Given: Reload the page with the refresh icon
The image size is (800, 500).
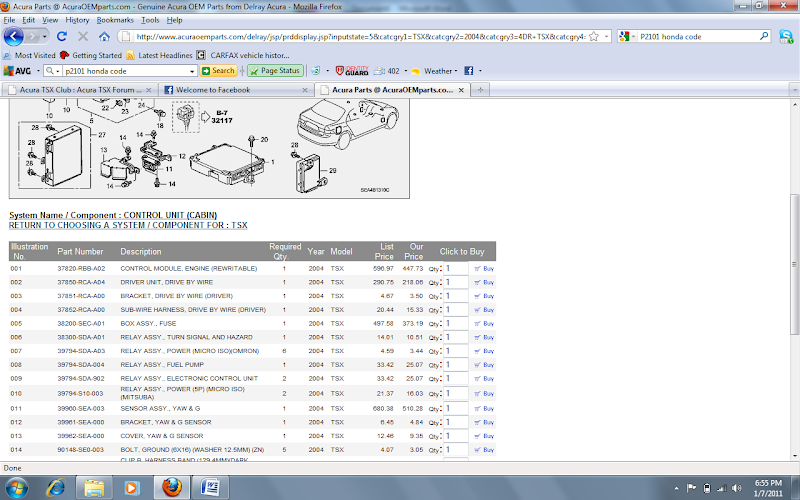Looking at the screenshot, I should click(x=62, y=37).
